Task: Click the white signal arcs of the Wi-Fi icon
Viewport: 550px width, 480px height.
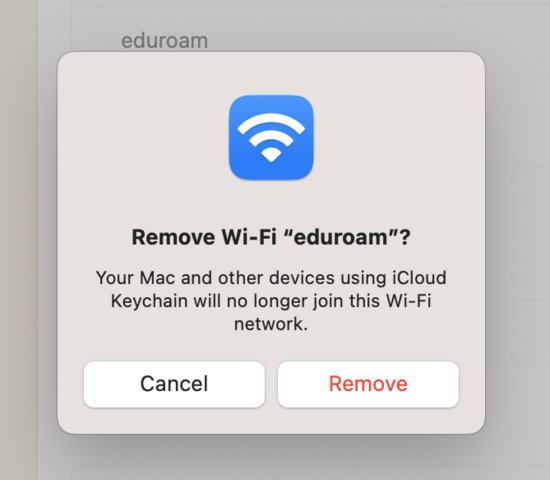Action: click(x=271, y=132)
